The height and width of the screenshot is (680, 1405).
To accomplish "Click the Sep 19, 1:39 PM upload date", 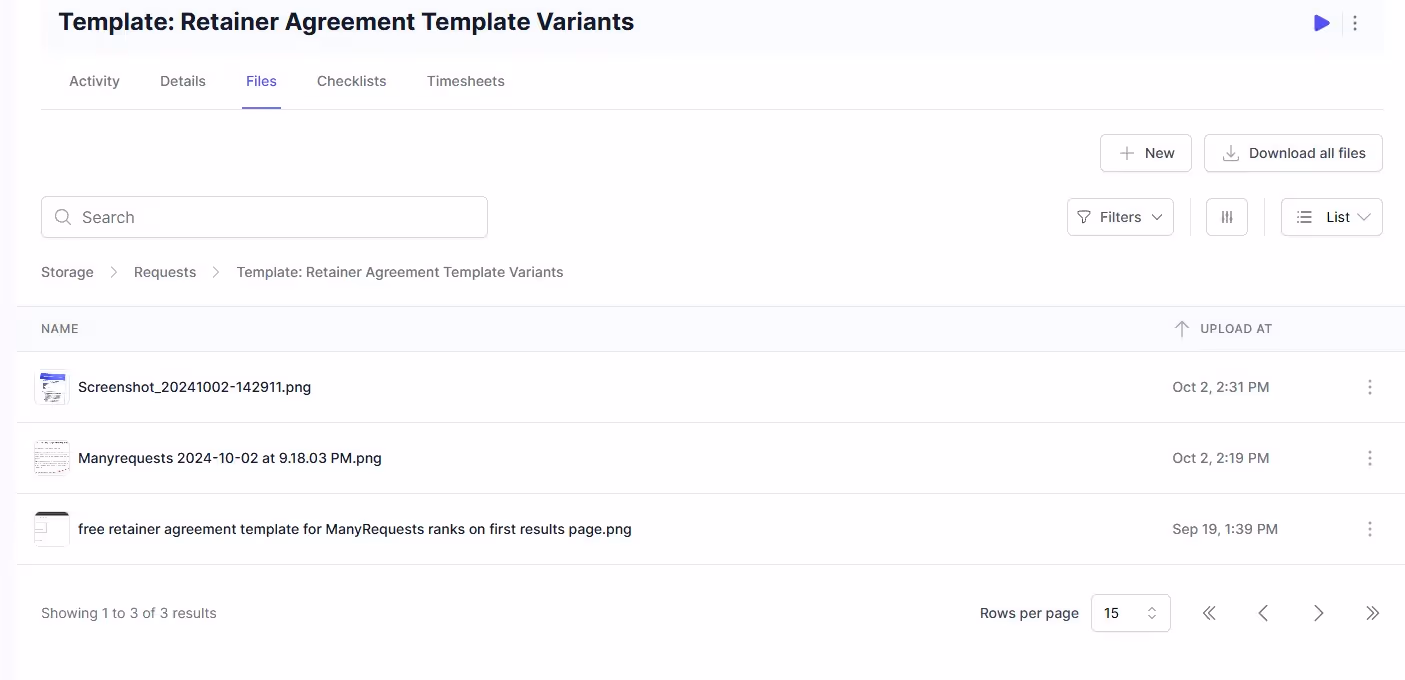I will (x=1225, y=529).
